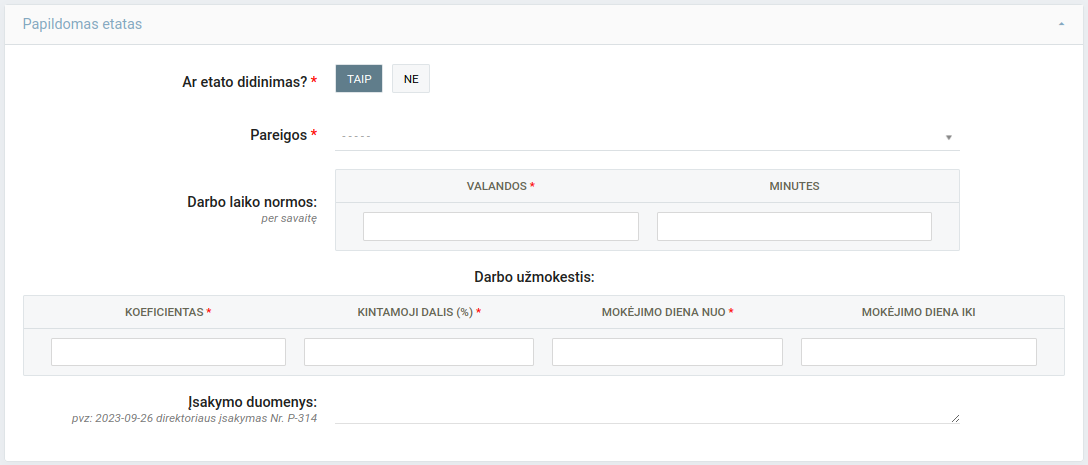Screen dimensions: 1088x465
Task: Click the Koeficientas input box
Action: [x=168, y=352]
